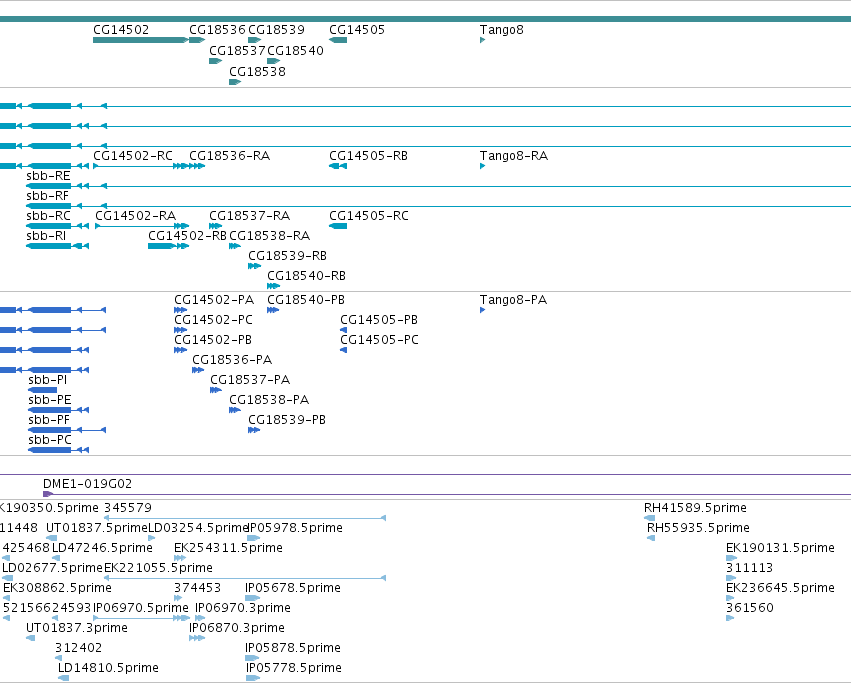Select EST RH55935.5prime

[x=651, y=538]
